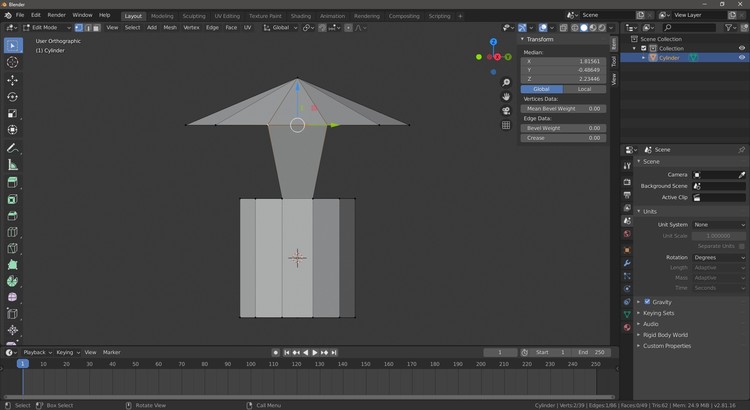Click the Local button in Transform panel
This screenshot has width=750, height=410.
point(584,89)
